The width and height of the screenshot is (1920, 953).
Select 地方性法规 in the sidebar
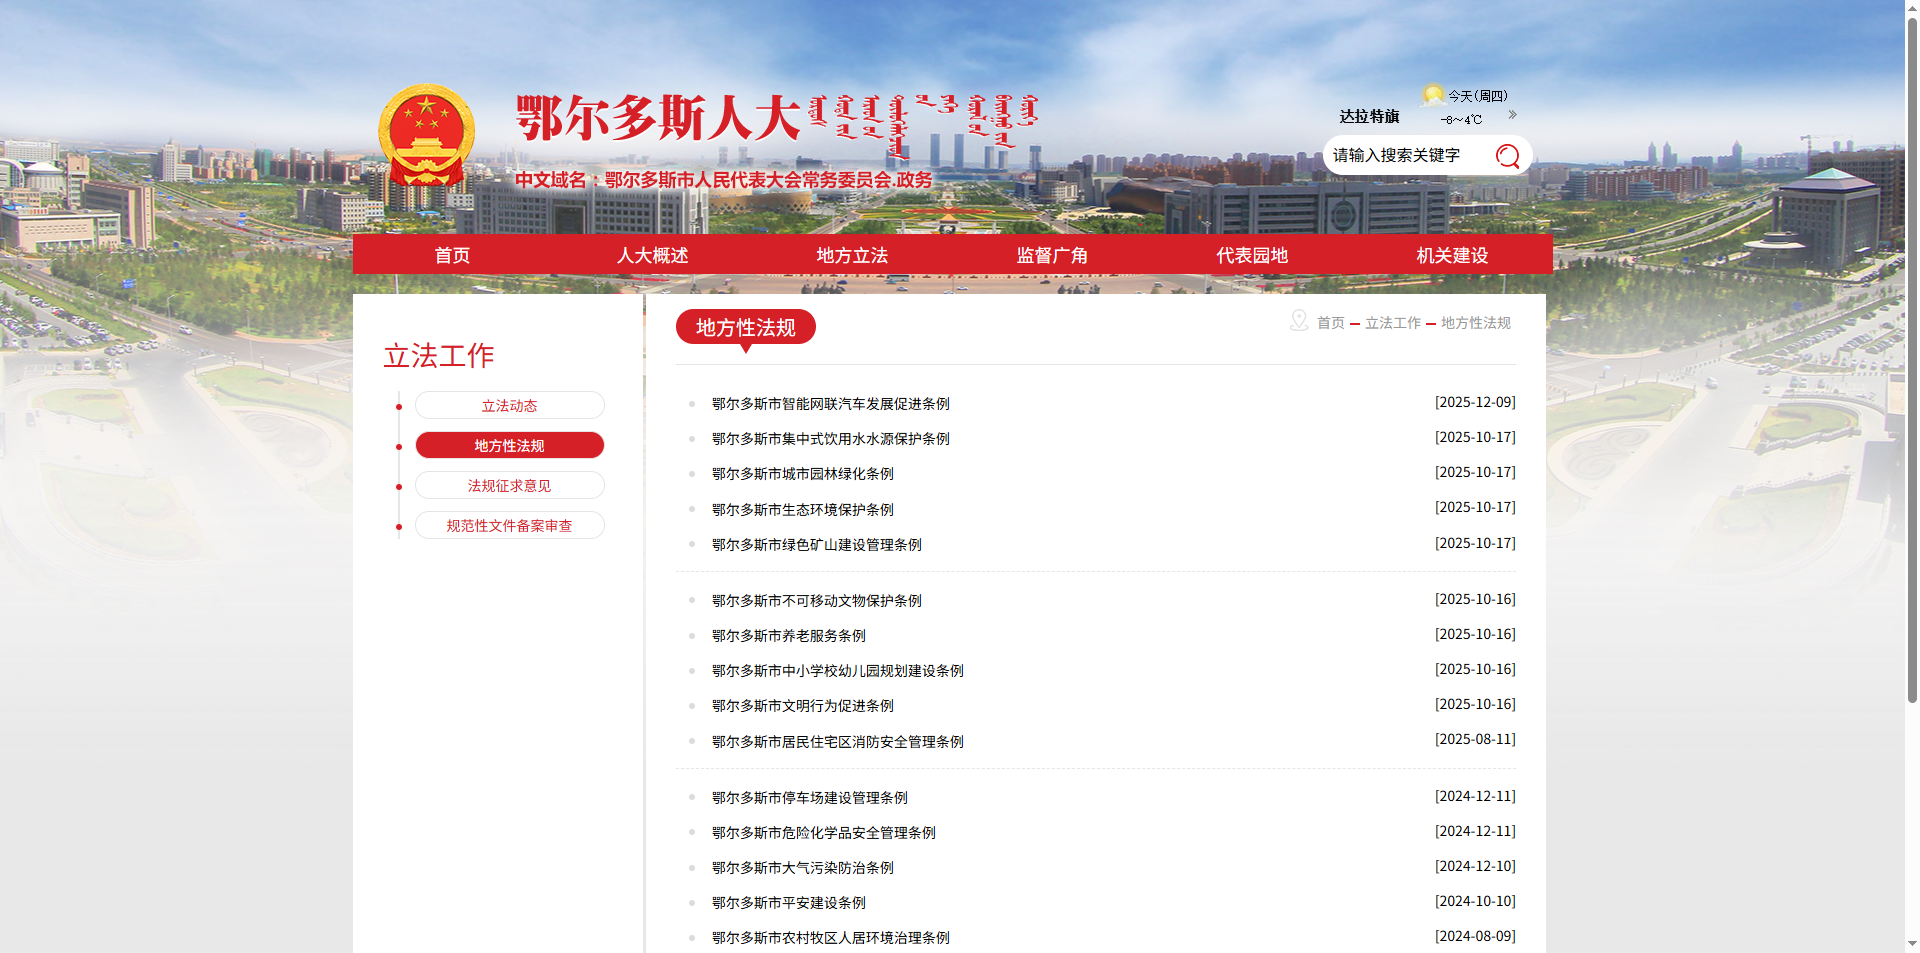pyautogui.click(x=510, y=445)
